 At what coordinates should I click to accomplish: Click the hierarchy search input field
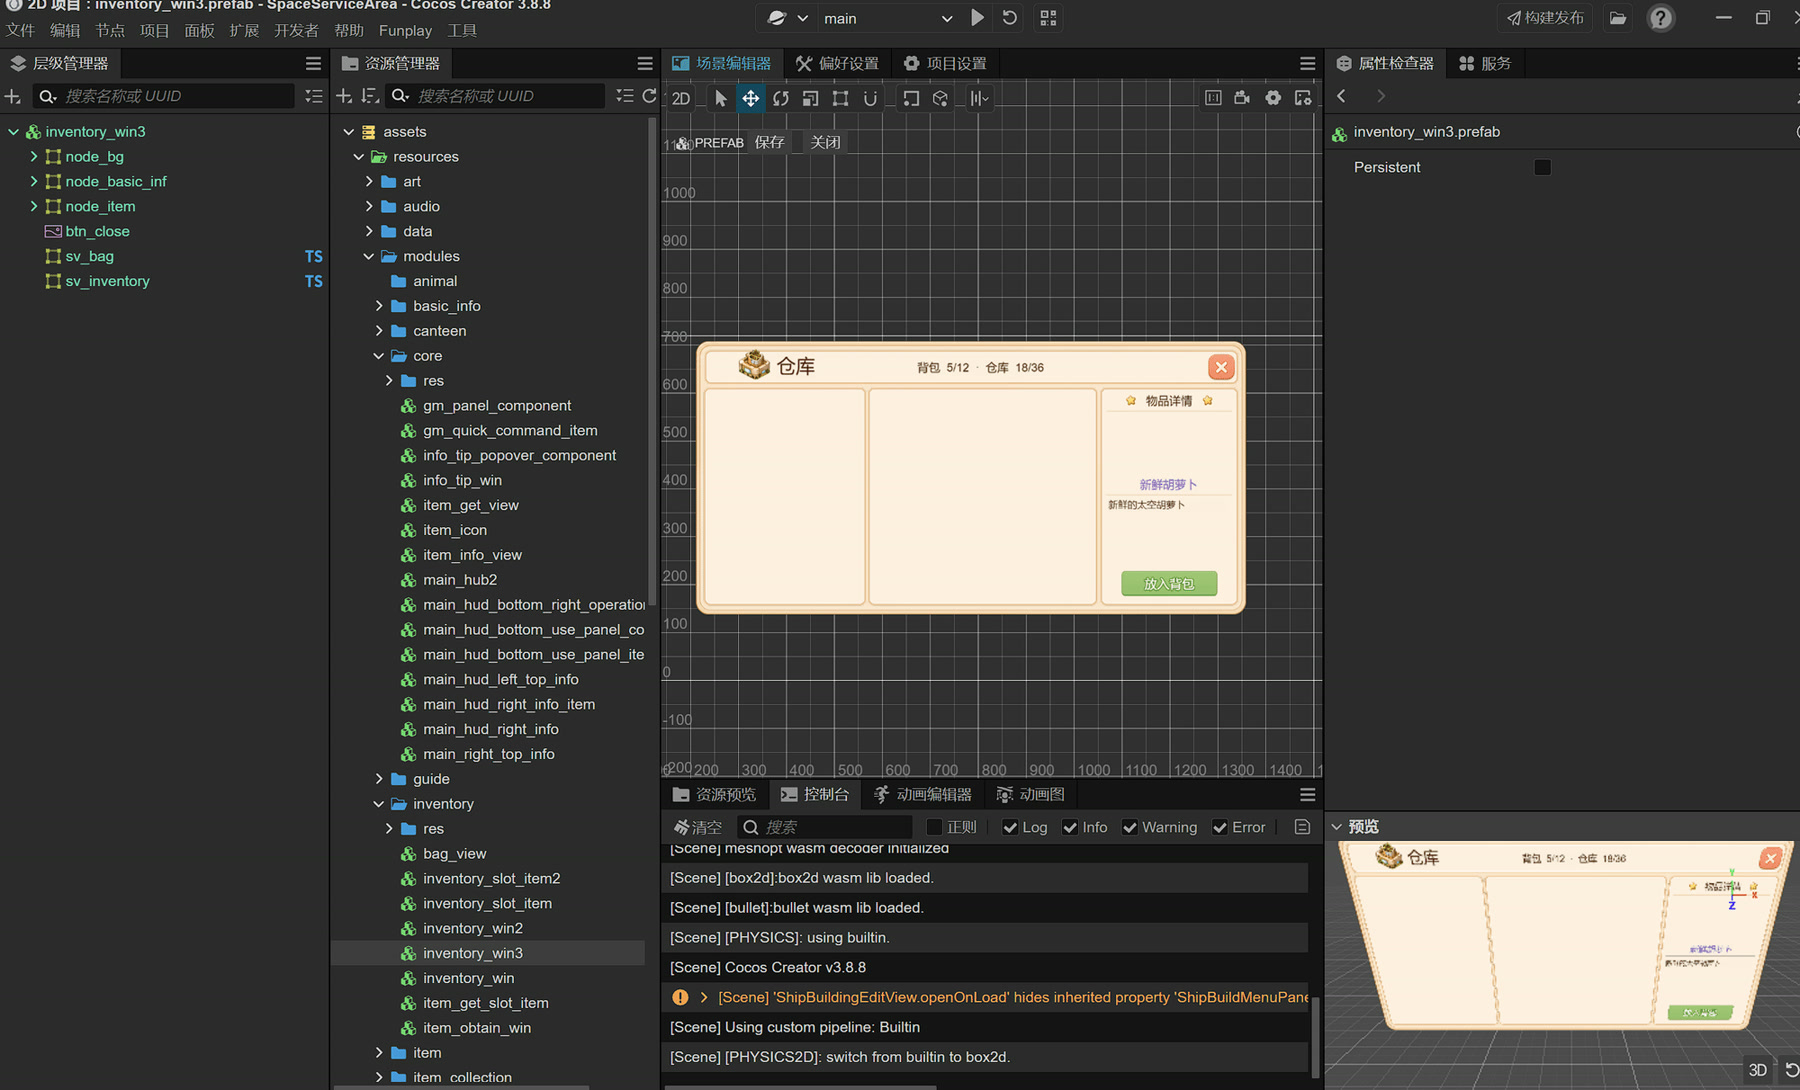point(166,96)
